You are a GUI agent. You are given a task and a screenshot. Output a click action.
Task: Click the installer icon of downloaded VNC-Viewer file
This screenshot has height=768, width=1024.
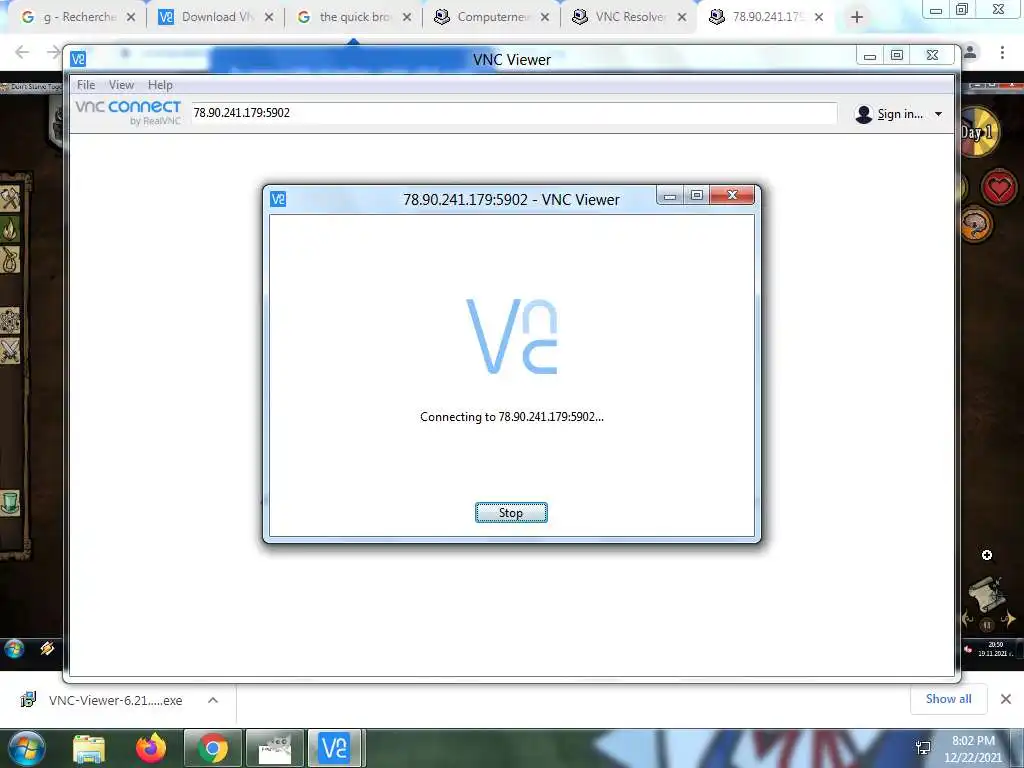point(28,700)
